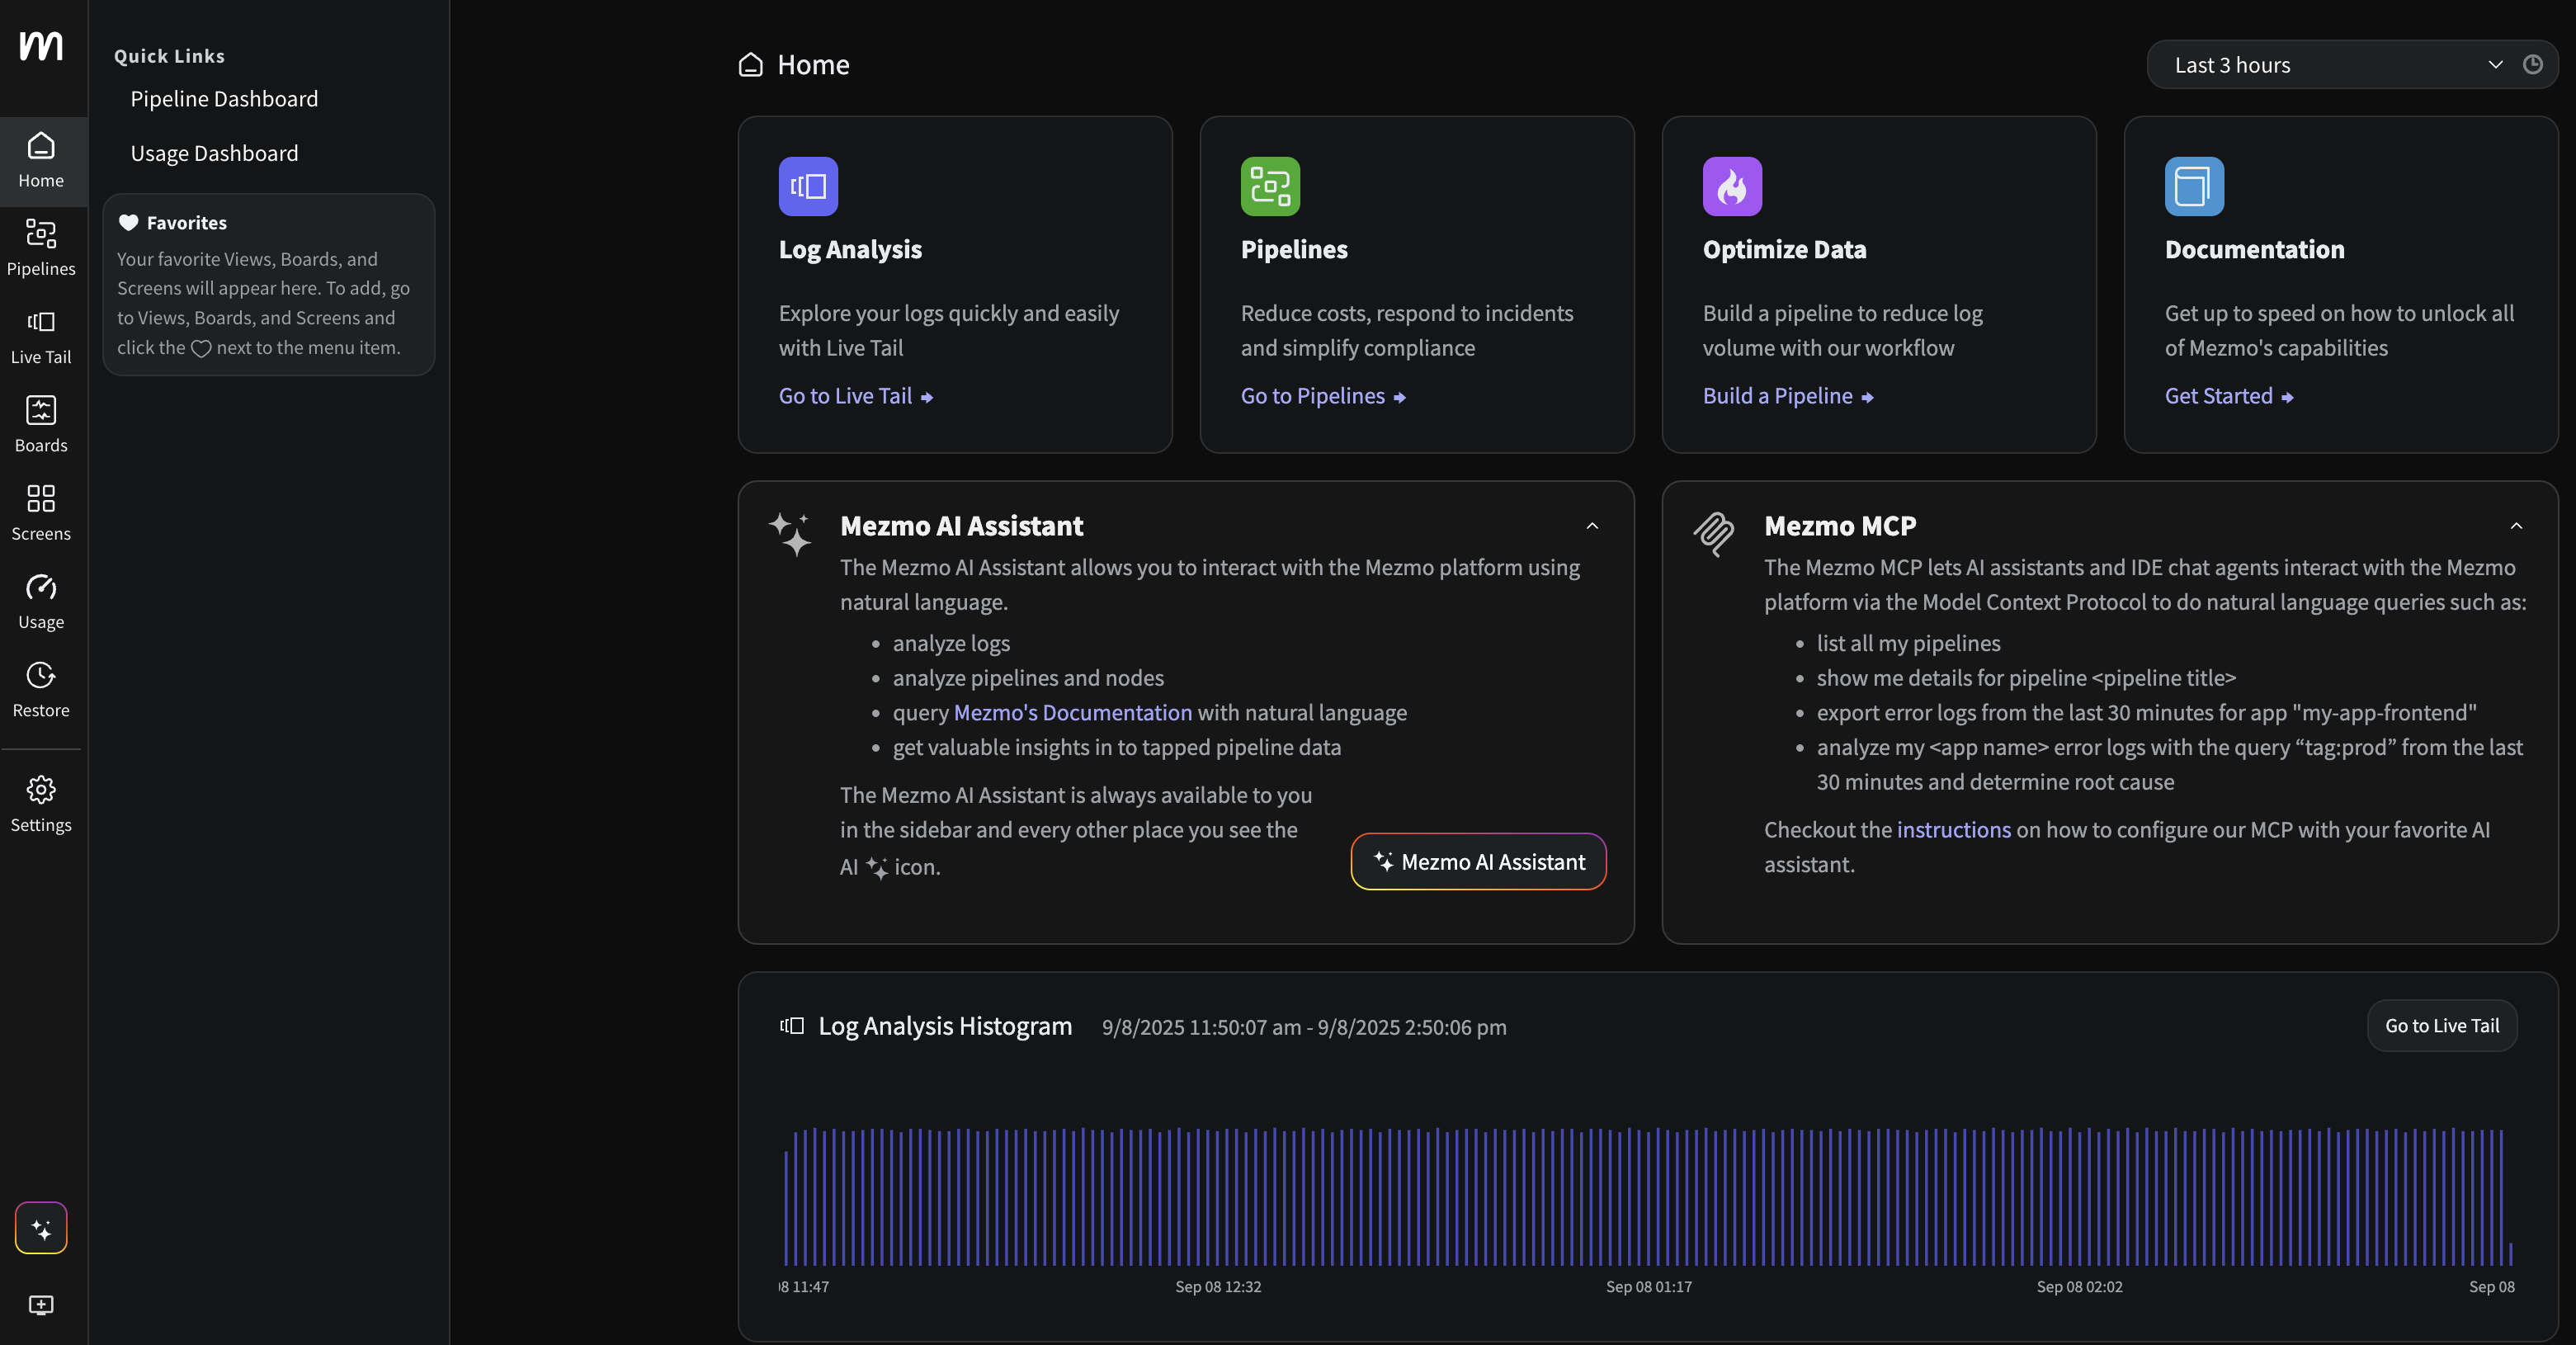Open Pipelines from the sidebar
The height and width of the screenshot is (1345, 2576).
[x=41, y=249]
